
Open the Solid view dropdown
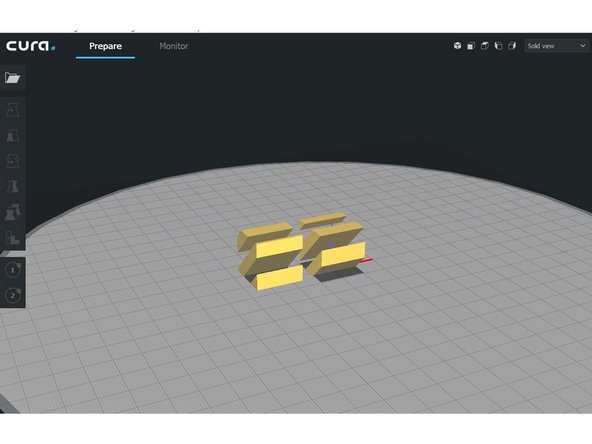[557, 46]
